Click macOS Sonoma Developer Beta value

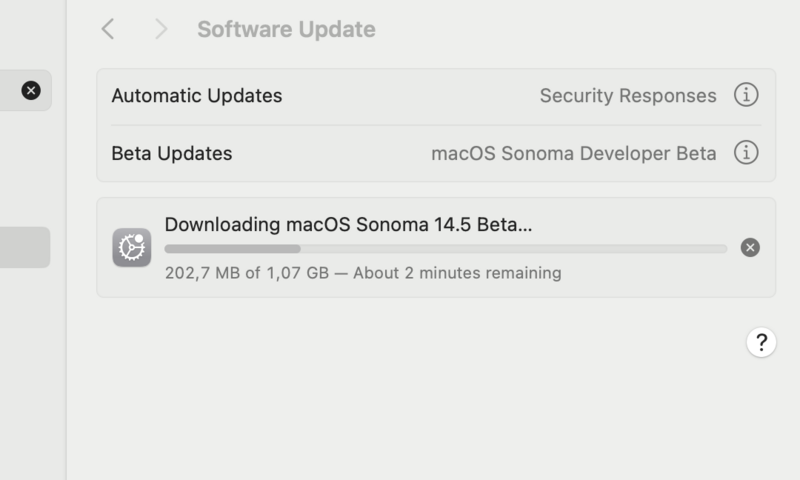click(574, 153)
